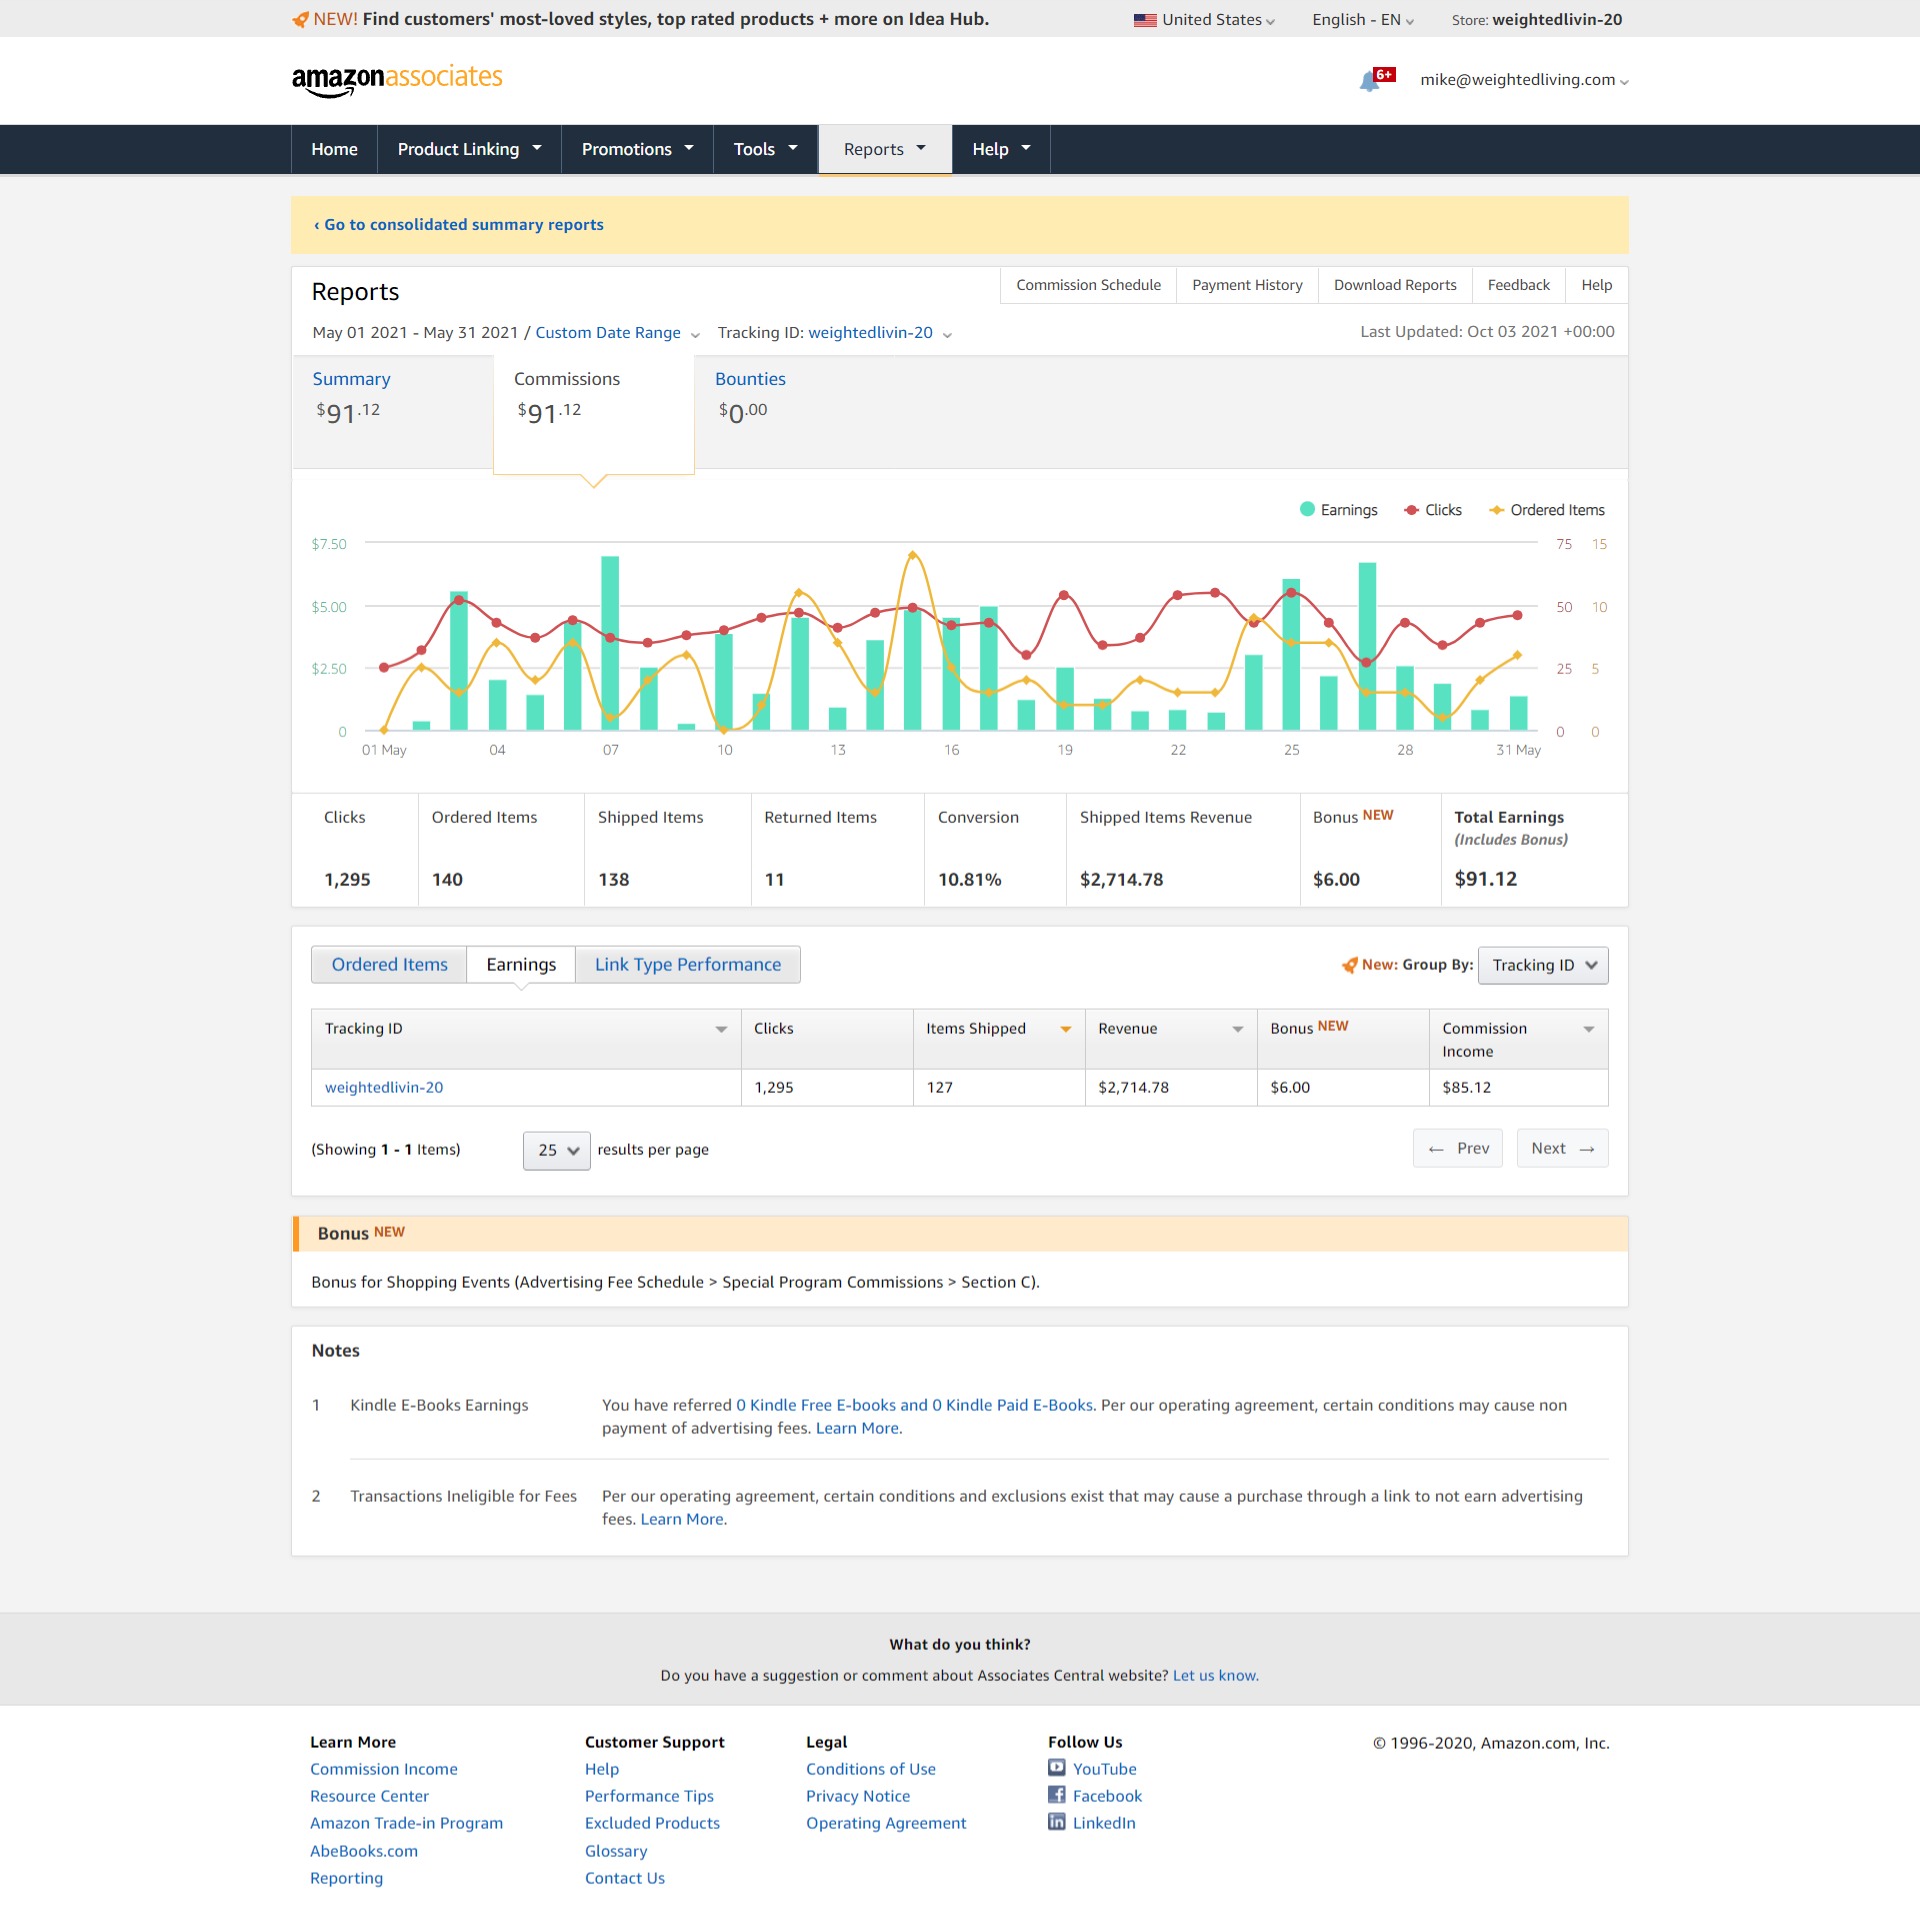Image resolution: width=1920 pixels, height=1932 pixels.
Task: Open the Operating Agreement link
Action: coord(886,1823)
